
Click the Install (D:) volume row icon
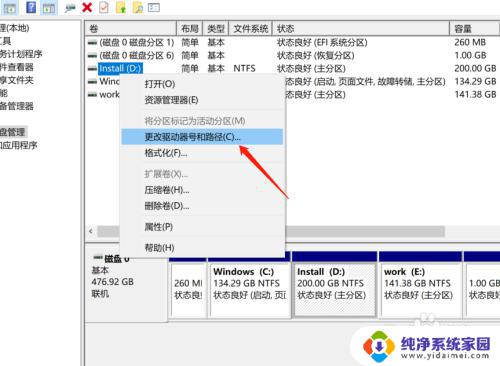(92, 69)
